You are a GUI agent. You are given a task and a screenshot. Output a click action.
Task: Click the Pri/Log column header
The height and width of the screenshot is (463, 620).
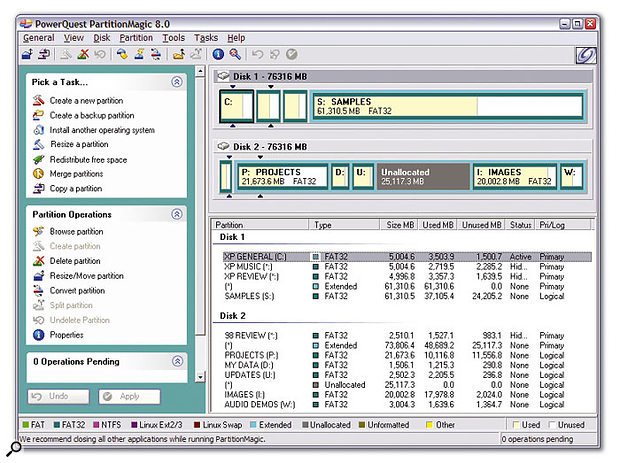pos(564,225)
